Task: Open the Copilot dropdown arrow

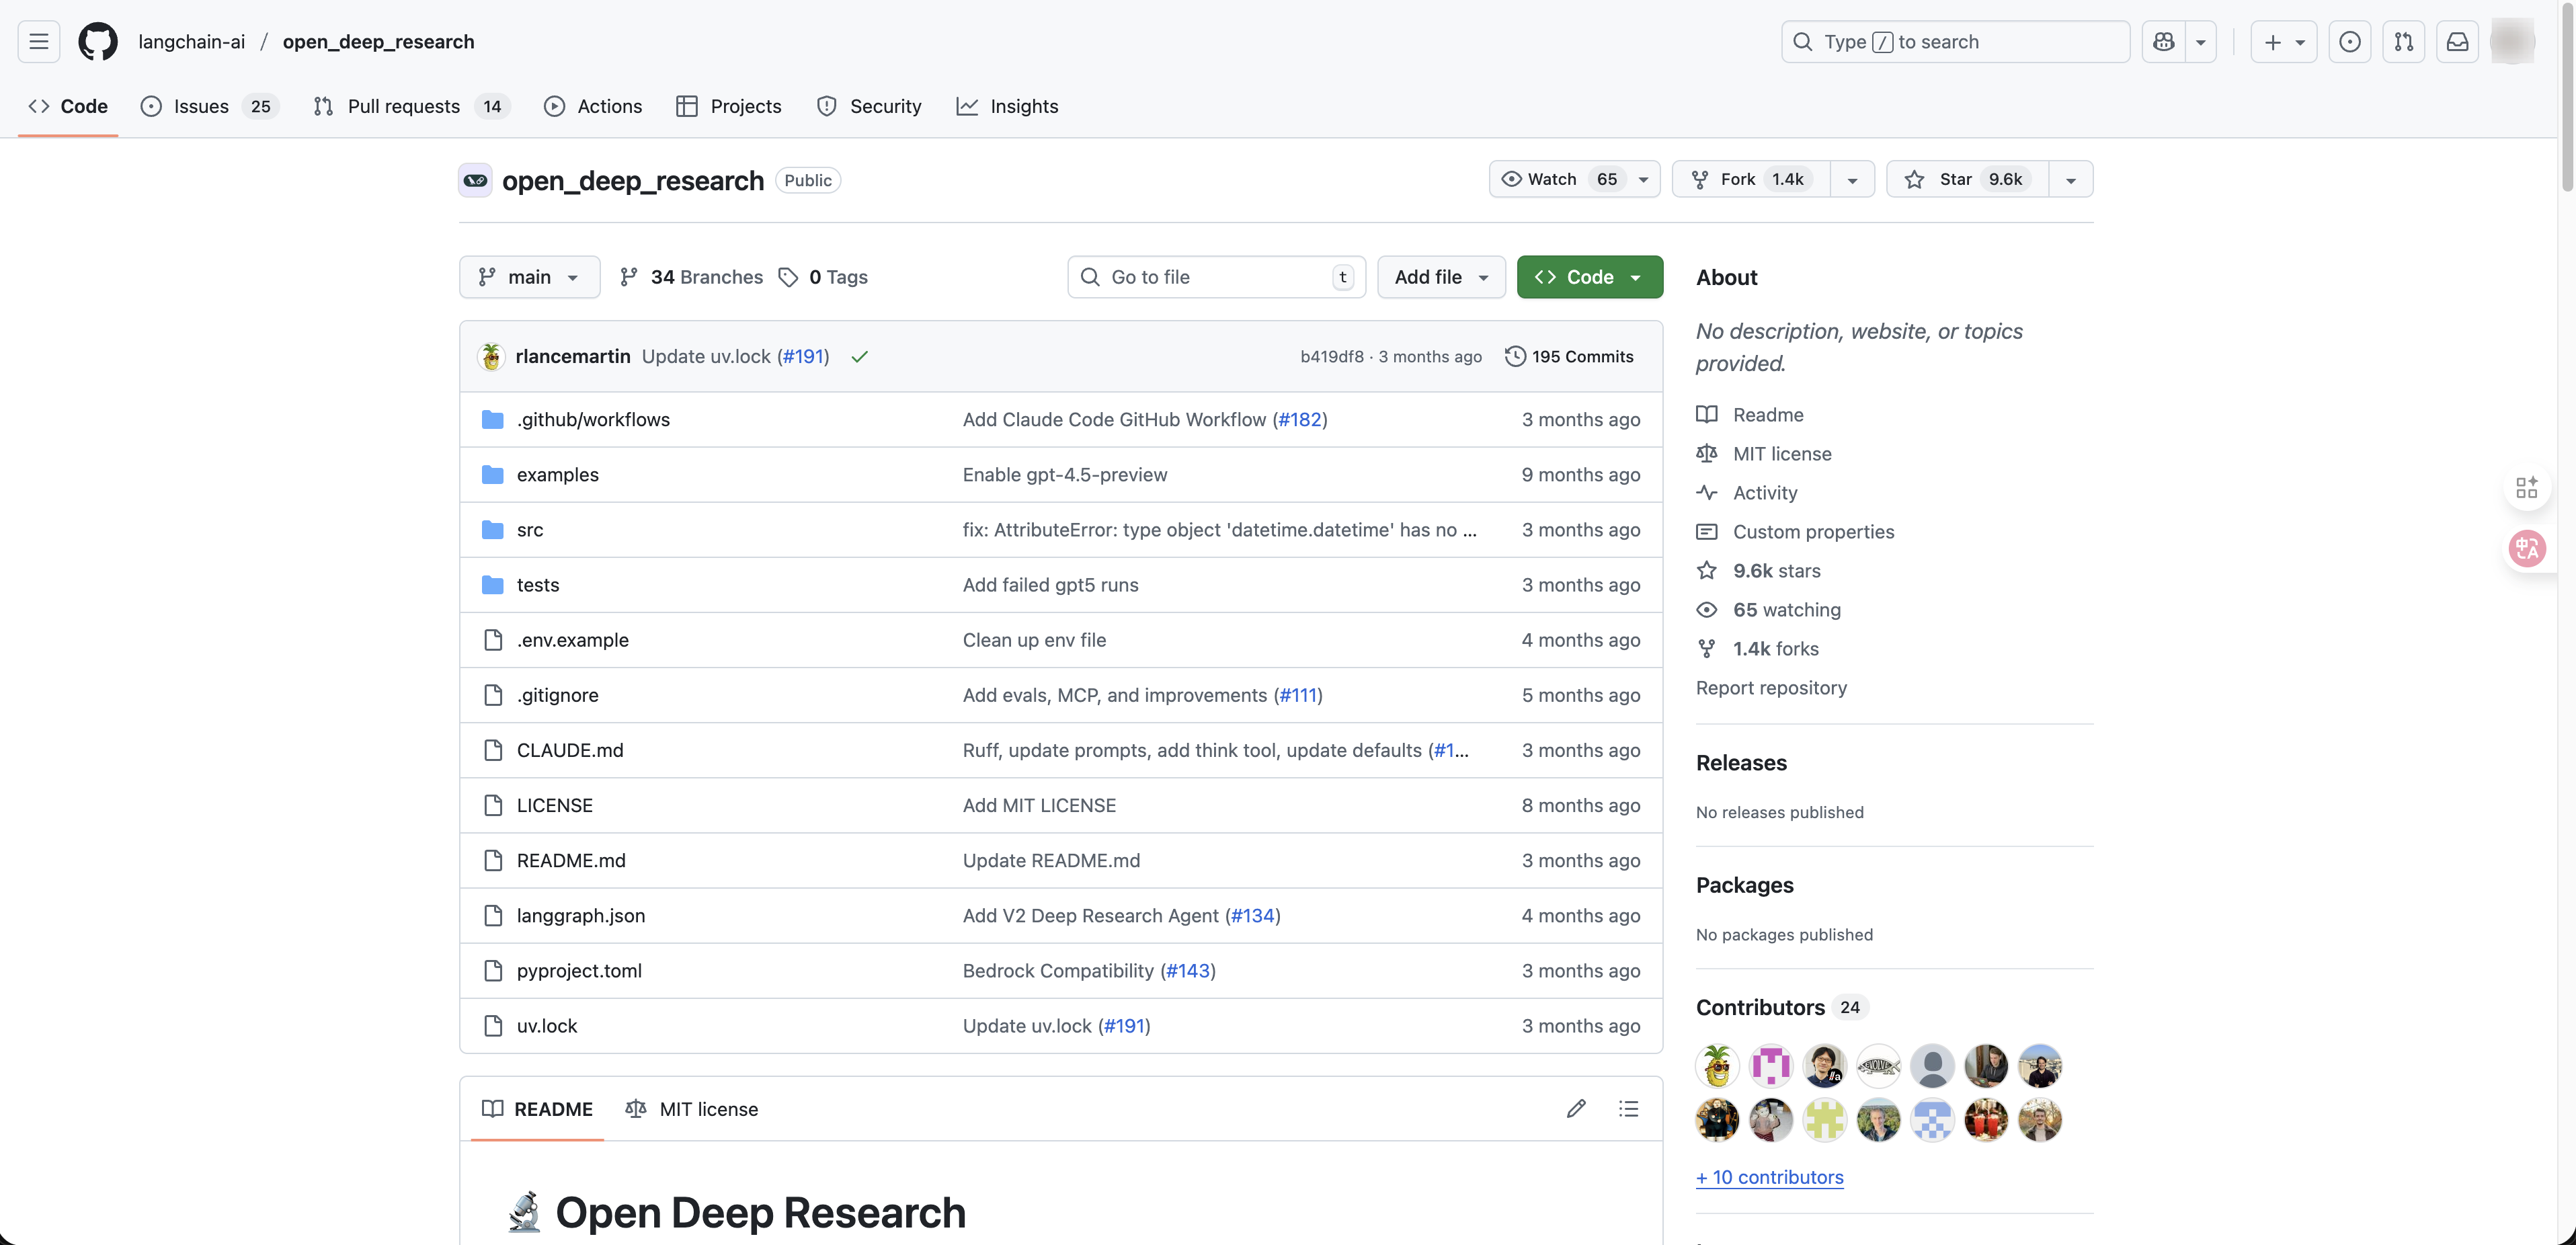Action: point(2201,42)
